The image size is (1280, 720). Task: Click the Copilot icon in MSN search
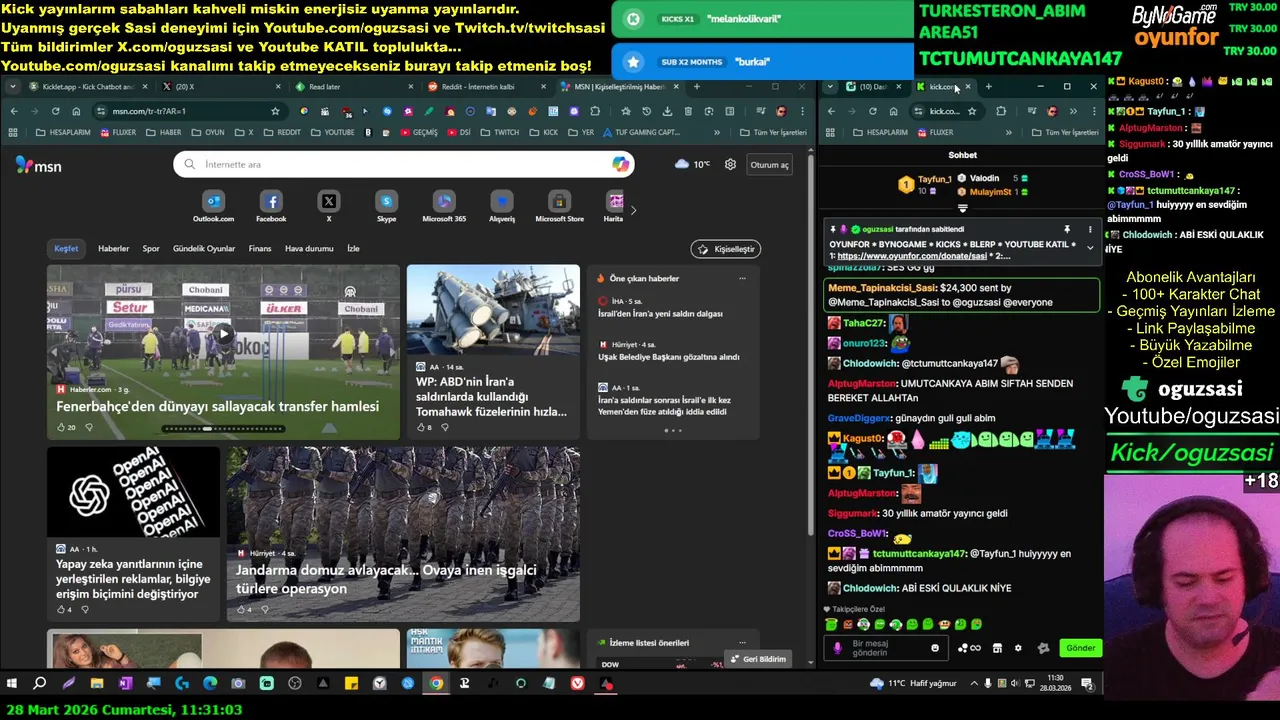(621, 164)
